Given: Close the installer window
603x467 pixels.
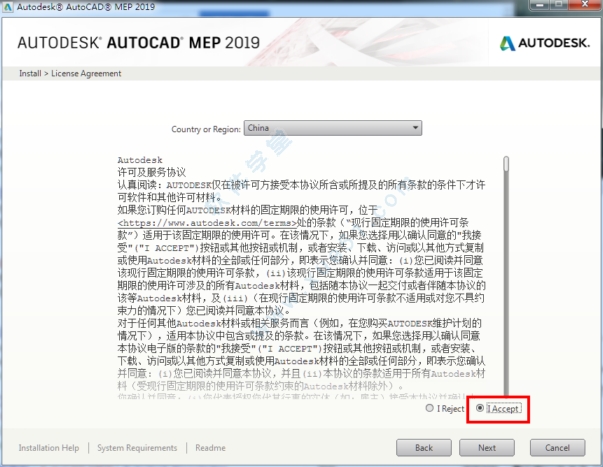Looking at the screenshot, I should [x=585, y=5].
